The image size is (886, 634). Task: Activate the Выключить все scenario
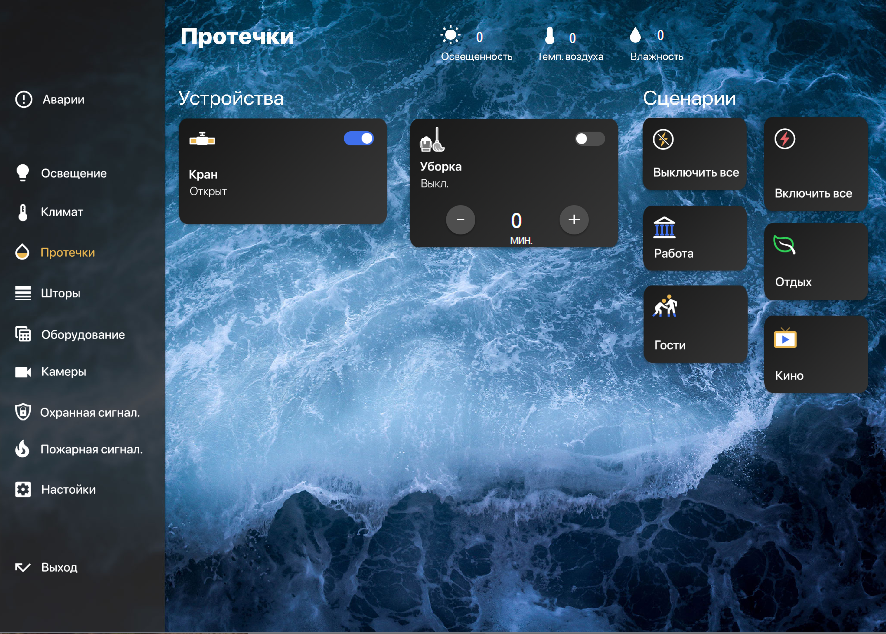pos(695,154)
